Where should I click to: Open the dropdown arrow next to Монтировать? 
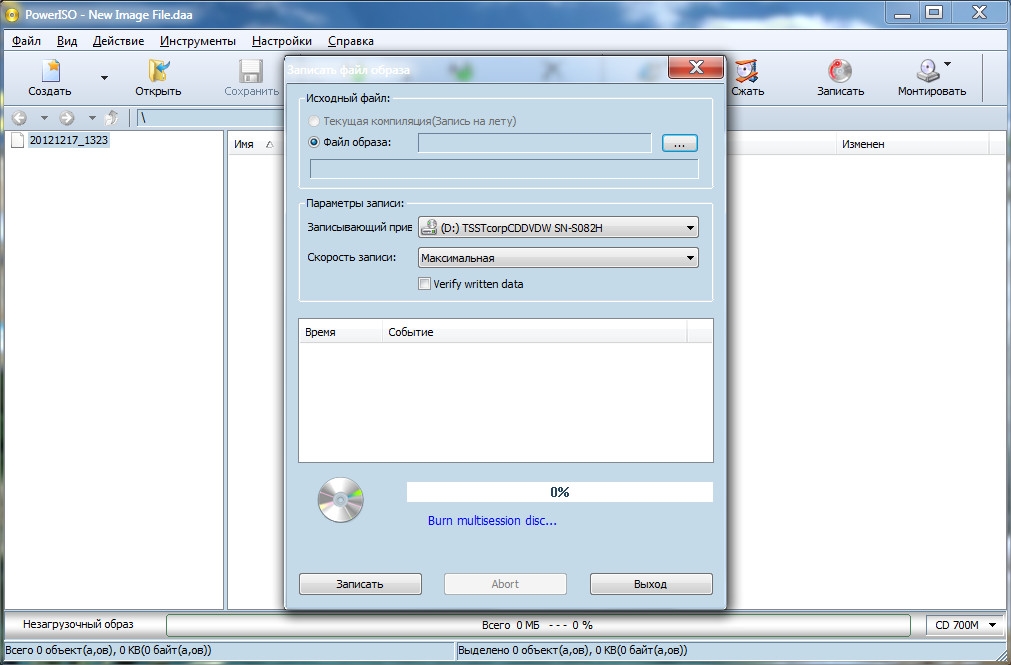tap(947, 64)
